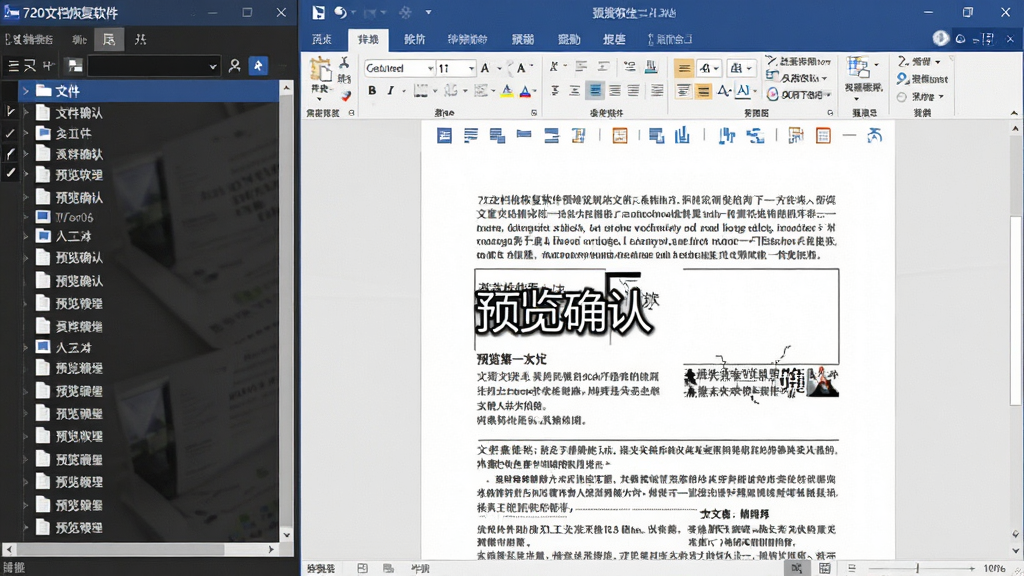Open the last tab in the recovery window
Screen dimensions: 1024x576
coord(140,39)
